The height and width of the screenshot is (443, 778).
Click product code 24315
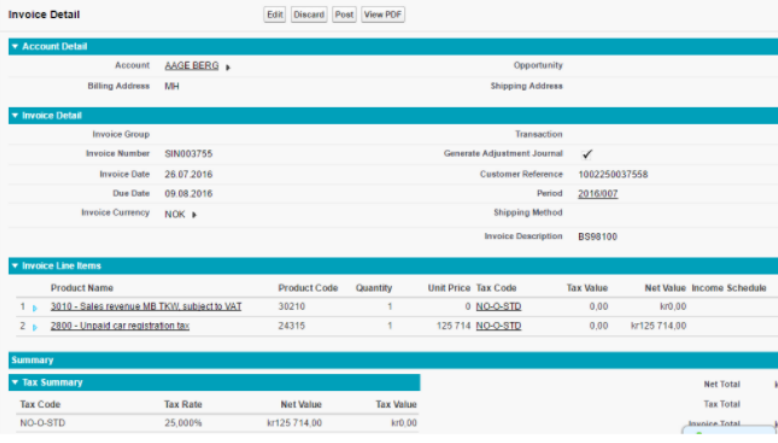pos(291,326)
